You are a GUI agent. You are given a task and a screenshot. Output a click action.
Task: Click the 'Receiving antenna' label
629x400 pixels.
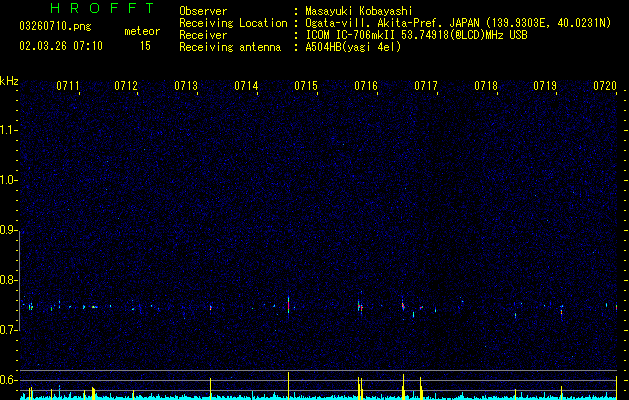coord(230,47)
